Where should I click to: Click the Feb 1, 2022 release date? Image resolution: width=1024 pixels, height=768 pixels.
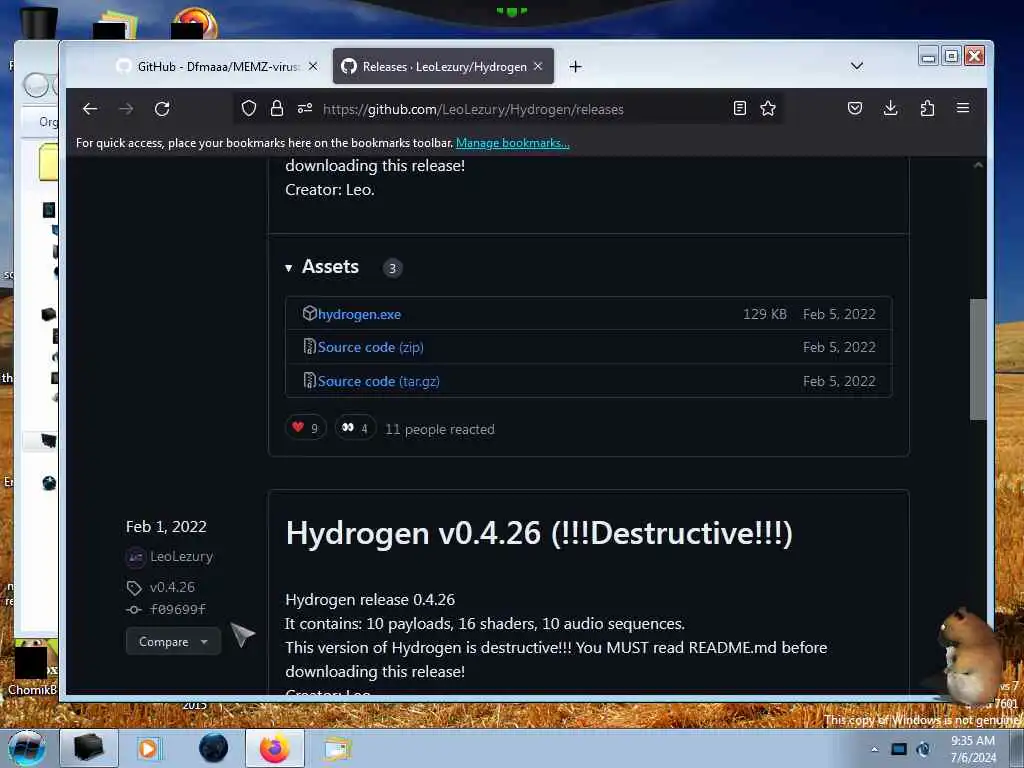click(x=166, y=526)
